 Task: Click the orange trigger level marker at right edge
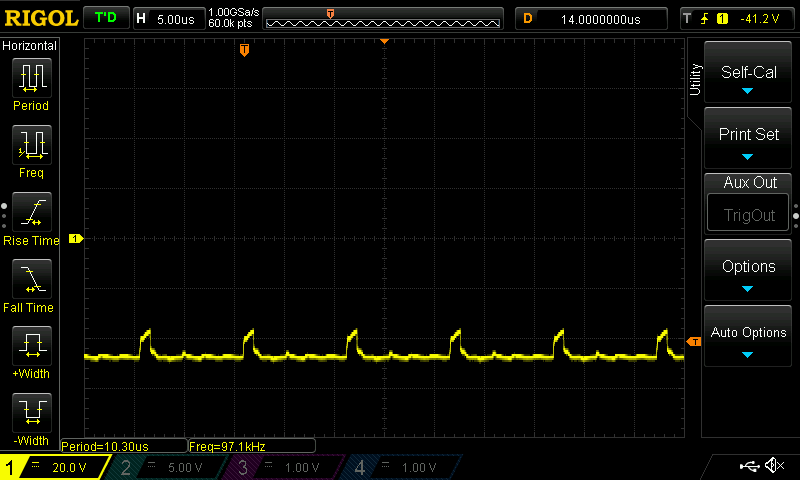[694, 342]
